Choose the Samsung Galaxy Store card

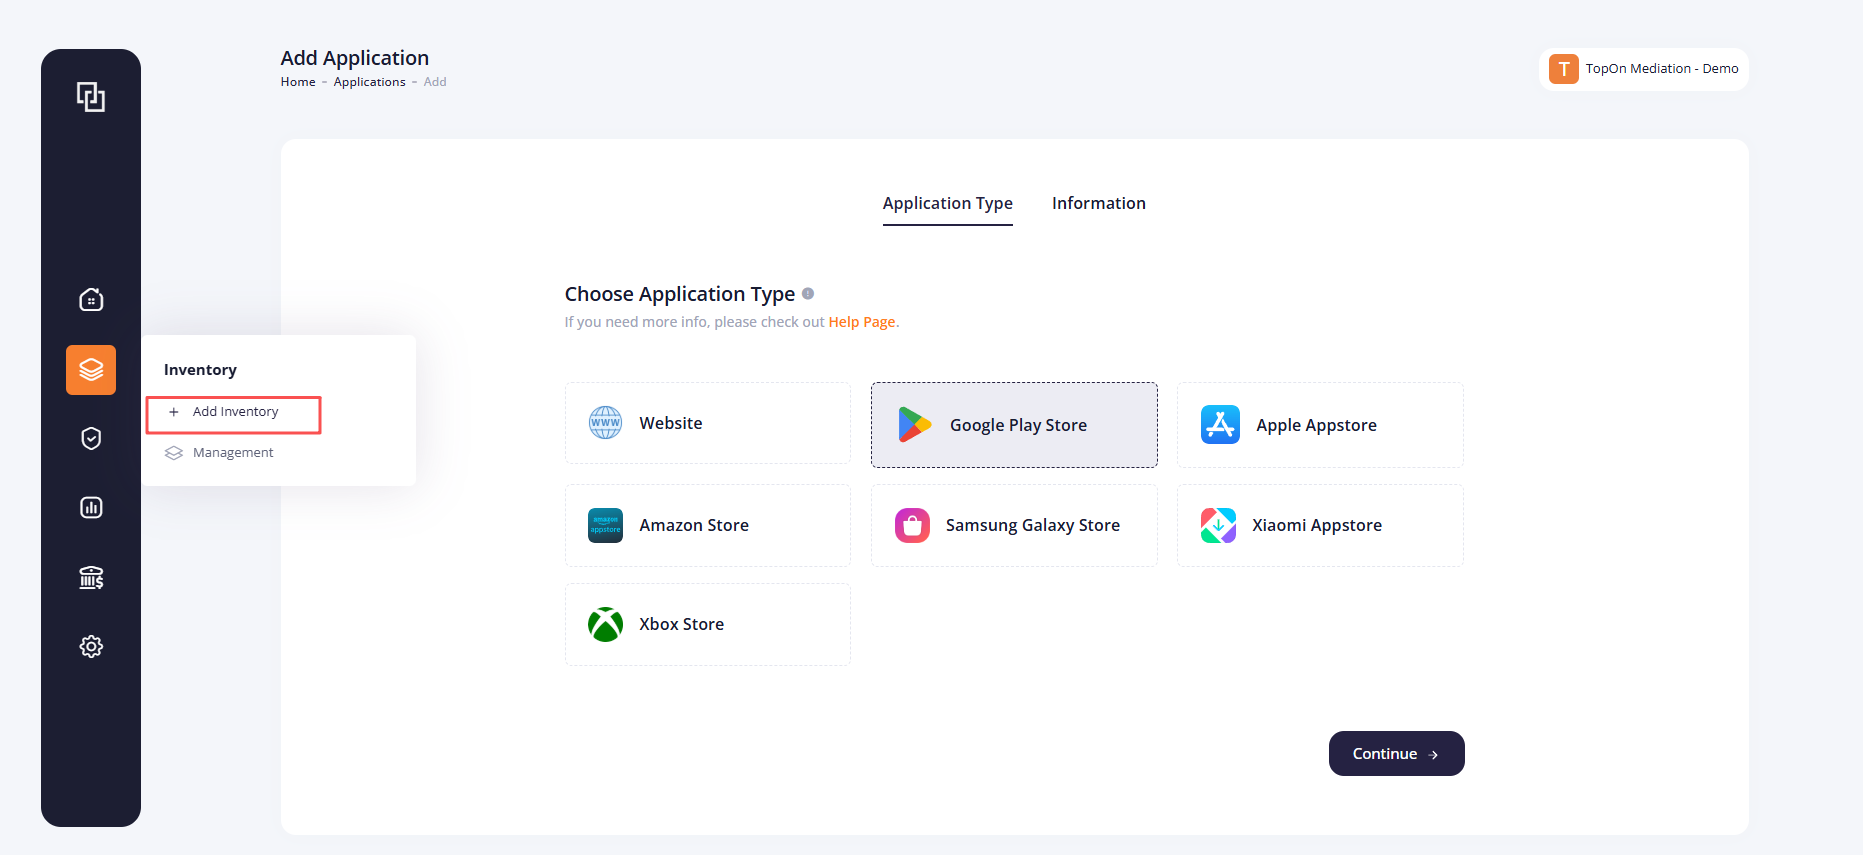pyautogui.click(x=1014, y=525)
